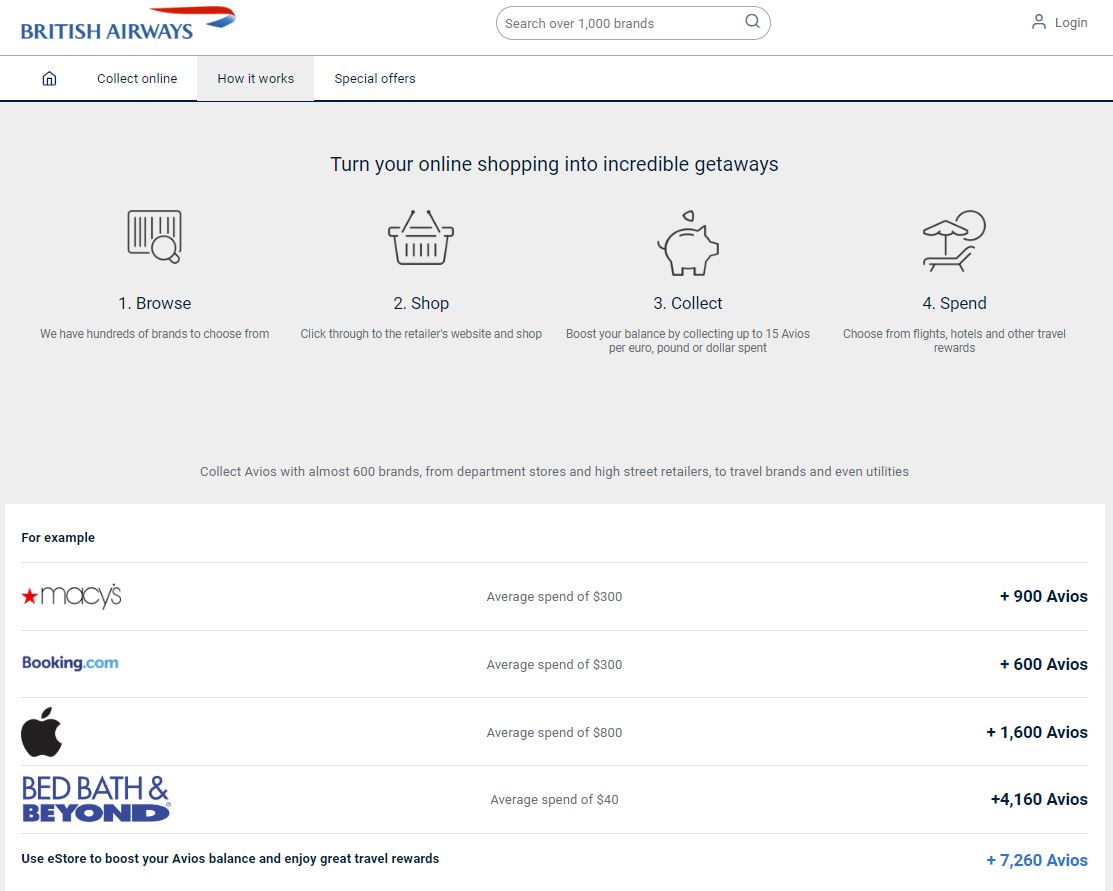The width and height of the screenshot is (1113, 891).
Task: Click 'Average spend of $300' in Macy's row
Action: [554, 597]
